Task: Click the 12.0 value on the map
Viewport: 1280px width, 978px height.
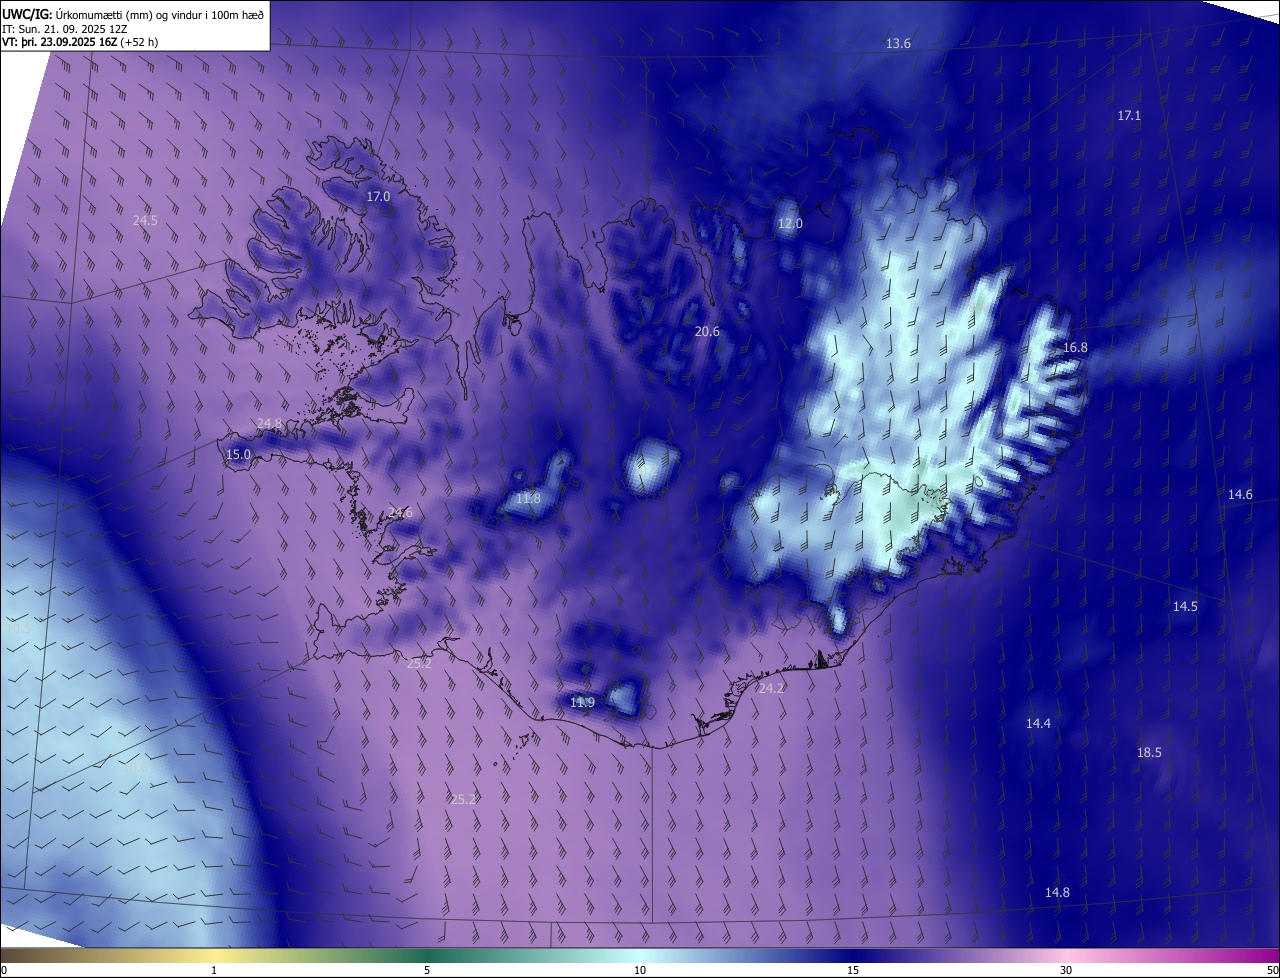Action: coord(790,224)
